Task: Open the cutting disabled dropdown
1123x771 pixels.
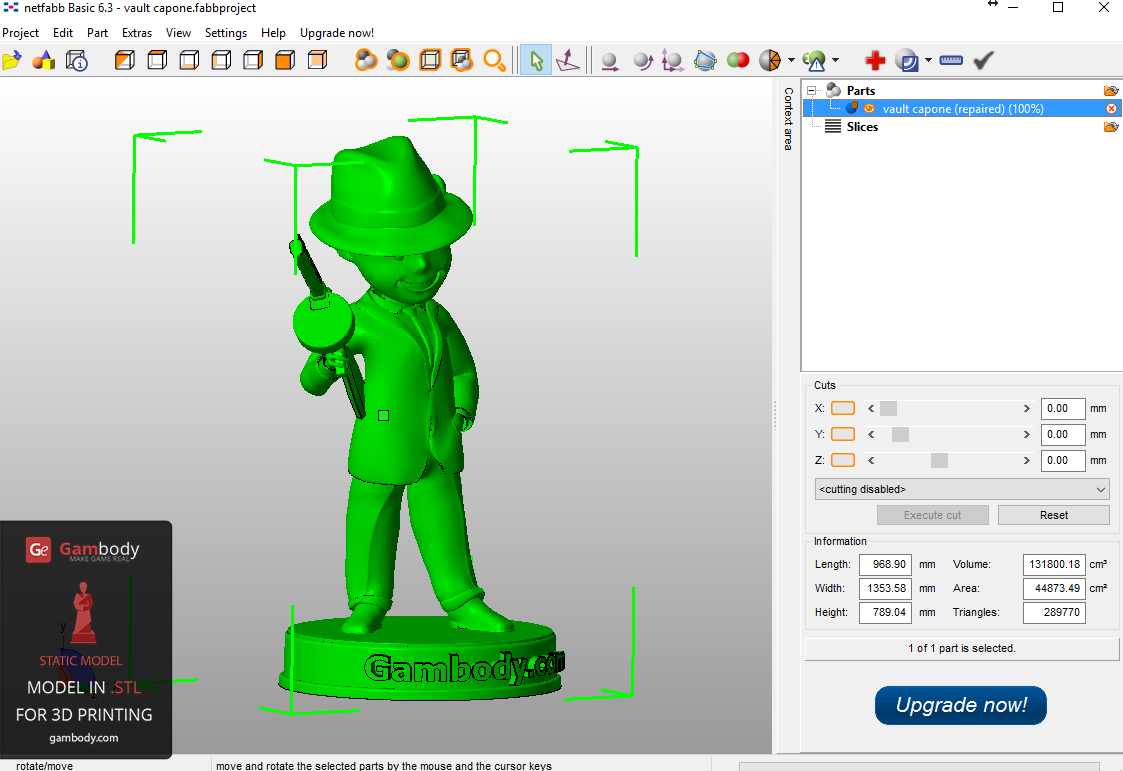Action: pyautogui.click(x=961, y=489)
